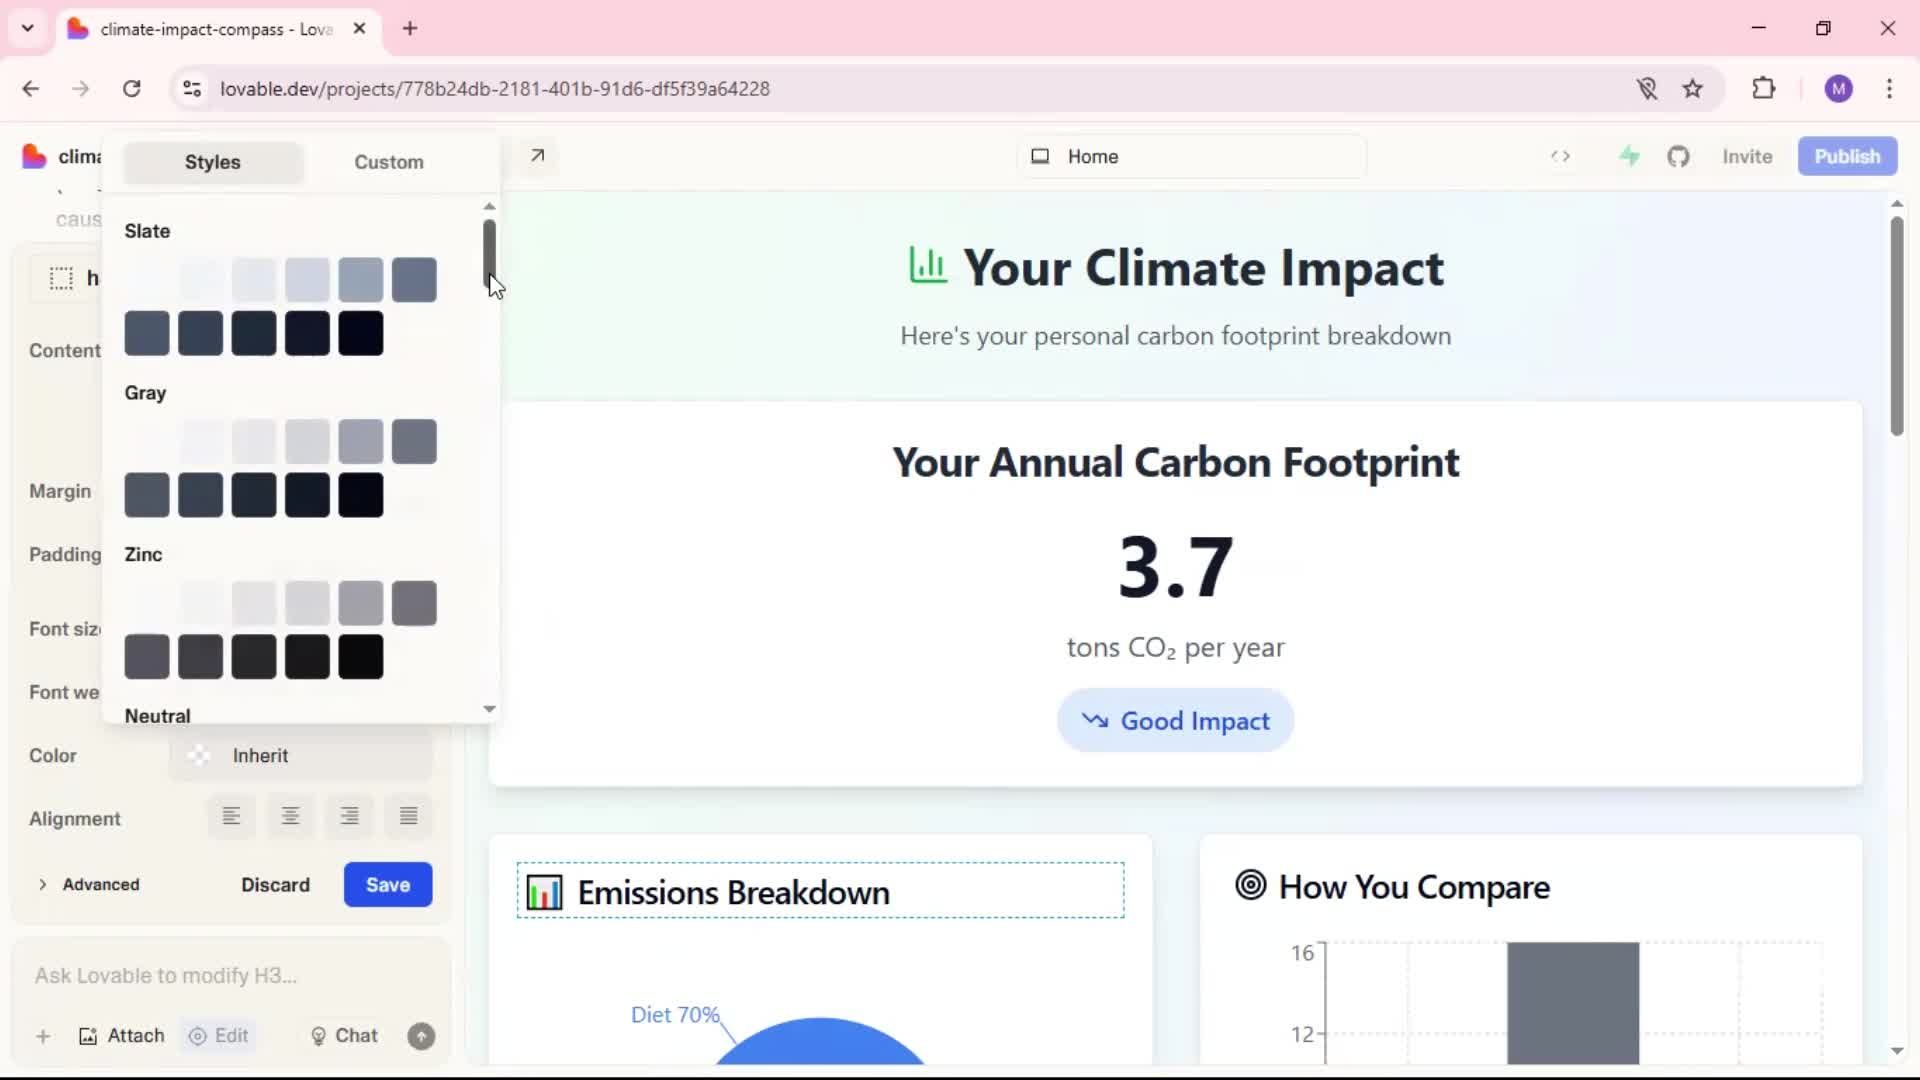This screenshot has width=1920, height=1080.
Task: Click the tracking-blocked eye icon in address bar
Action: tap(1647, 88)
